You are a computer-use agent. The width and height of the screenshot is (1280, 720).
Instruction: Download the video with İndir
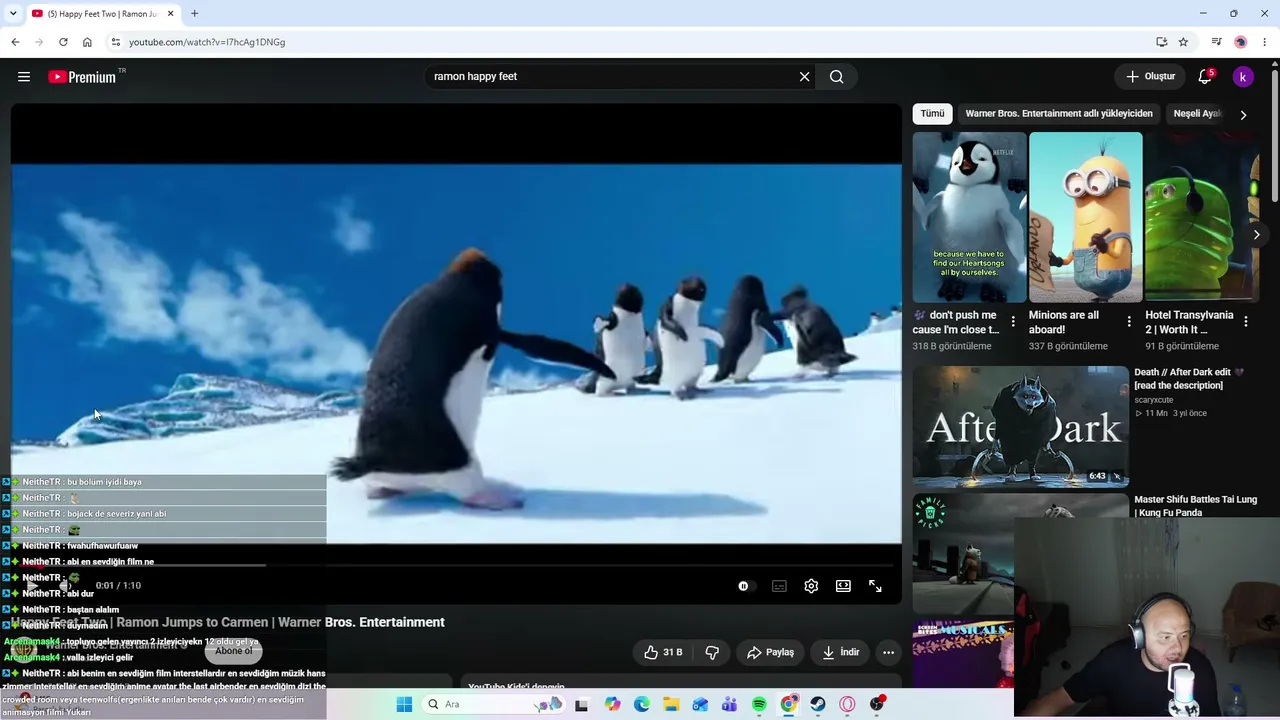coord(841,652)
